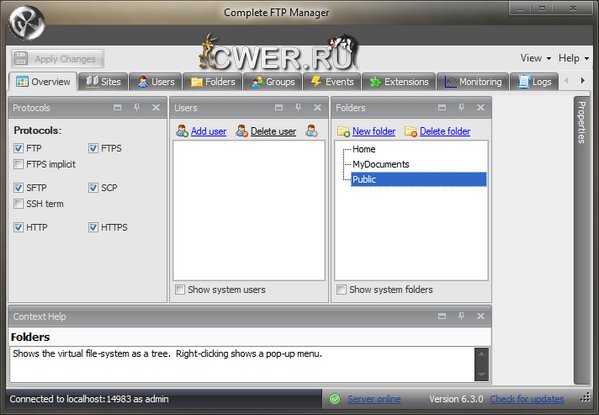Click the Delete user link
This screenshot has height=415, width=599.
coord(273,131)
